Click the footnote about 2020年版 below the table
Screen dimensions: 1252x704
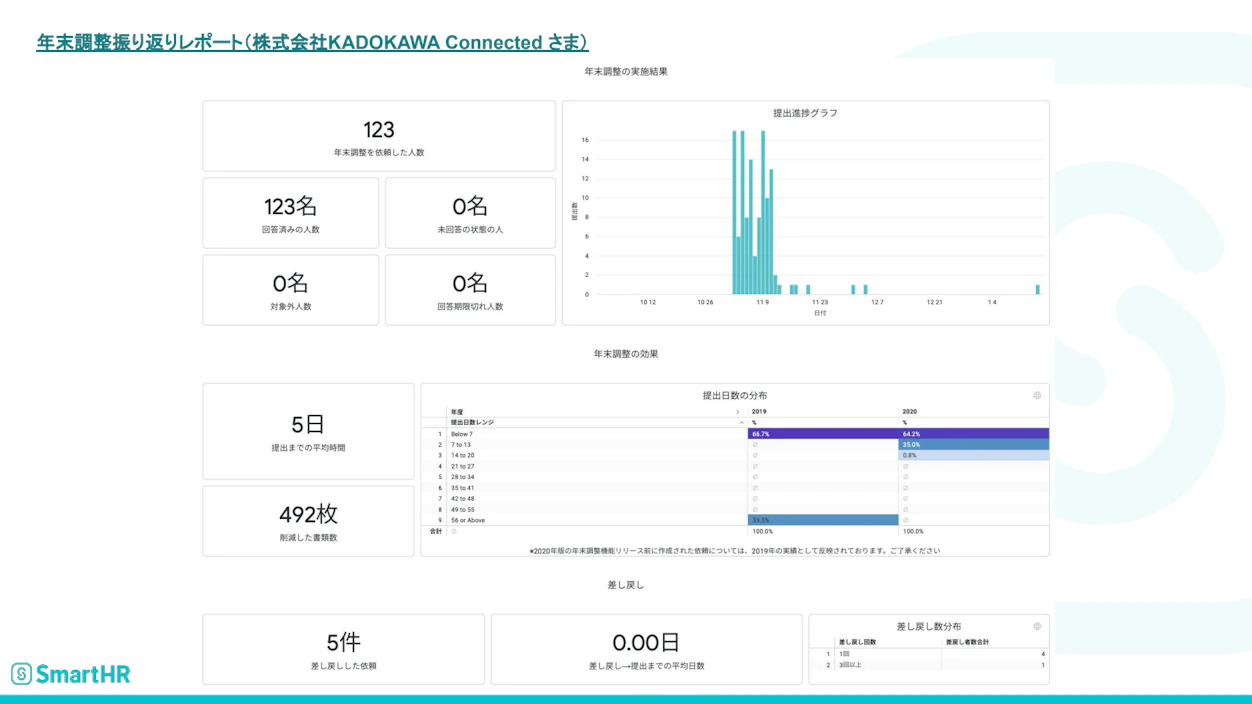(x=735, y=549)
